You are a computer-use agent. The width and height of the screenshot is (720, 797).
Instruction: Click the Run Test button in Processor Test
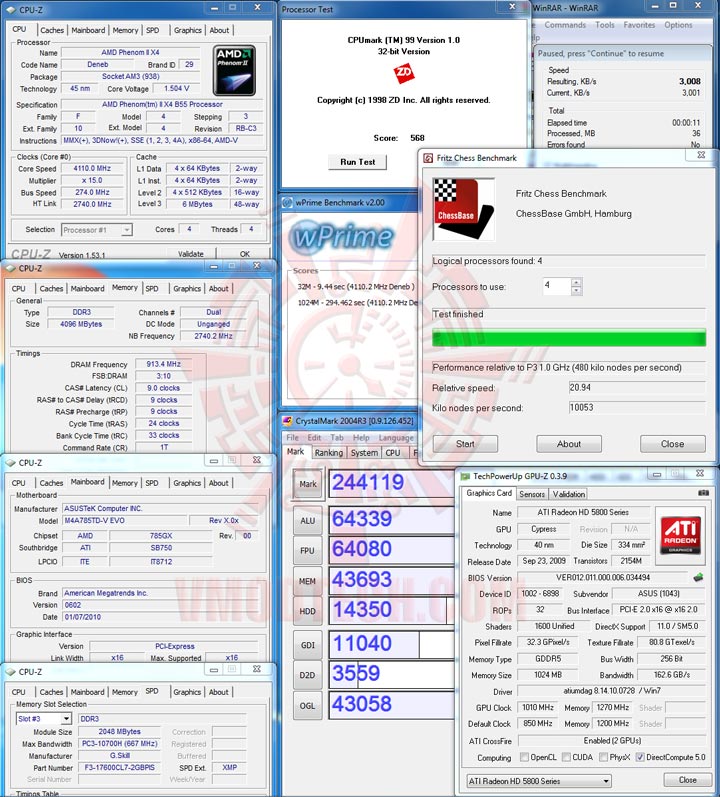(357, 162)
